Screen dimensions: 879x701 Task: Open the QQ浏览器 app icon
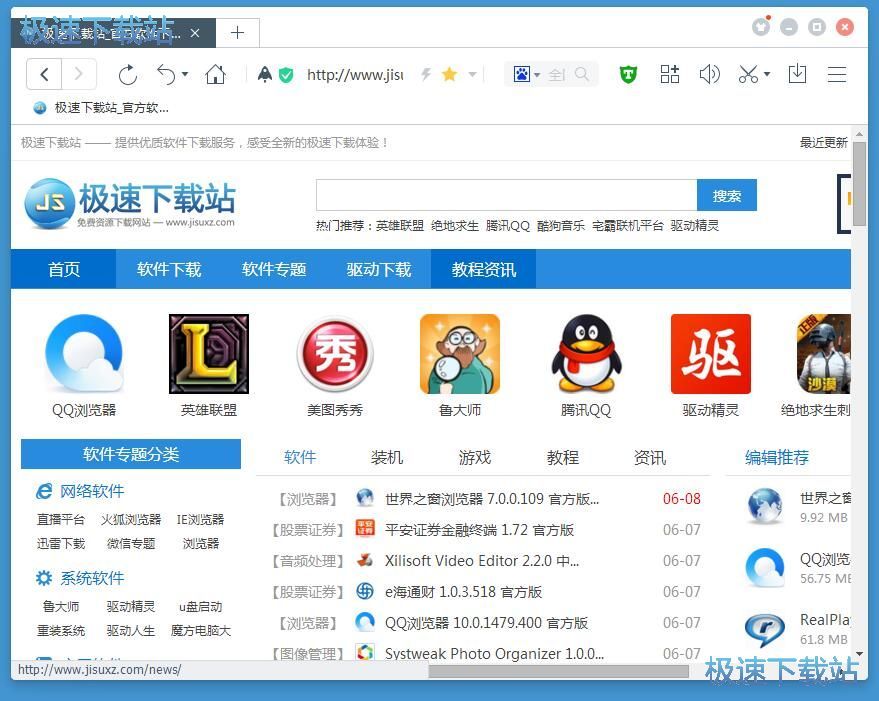pyautogui.click(x=84, y=353)
